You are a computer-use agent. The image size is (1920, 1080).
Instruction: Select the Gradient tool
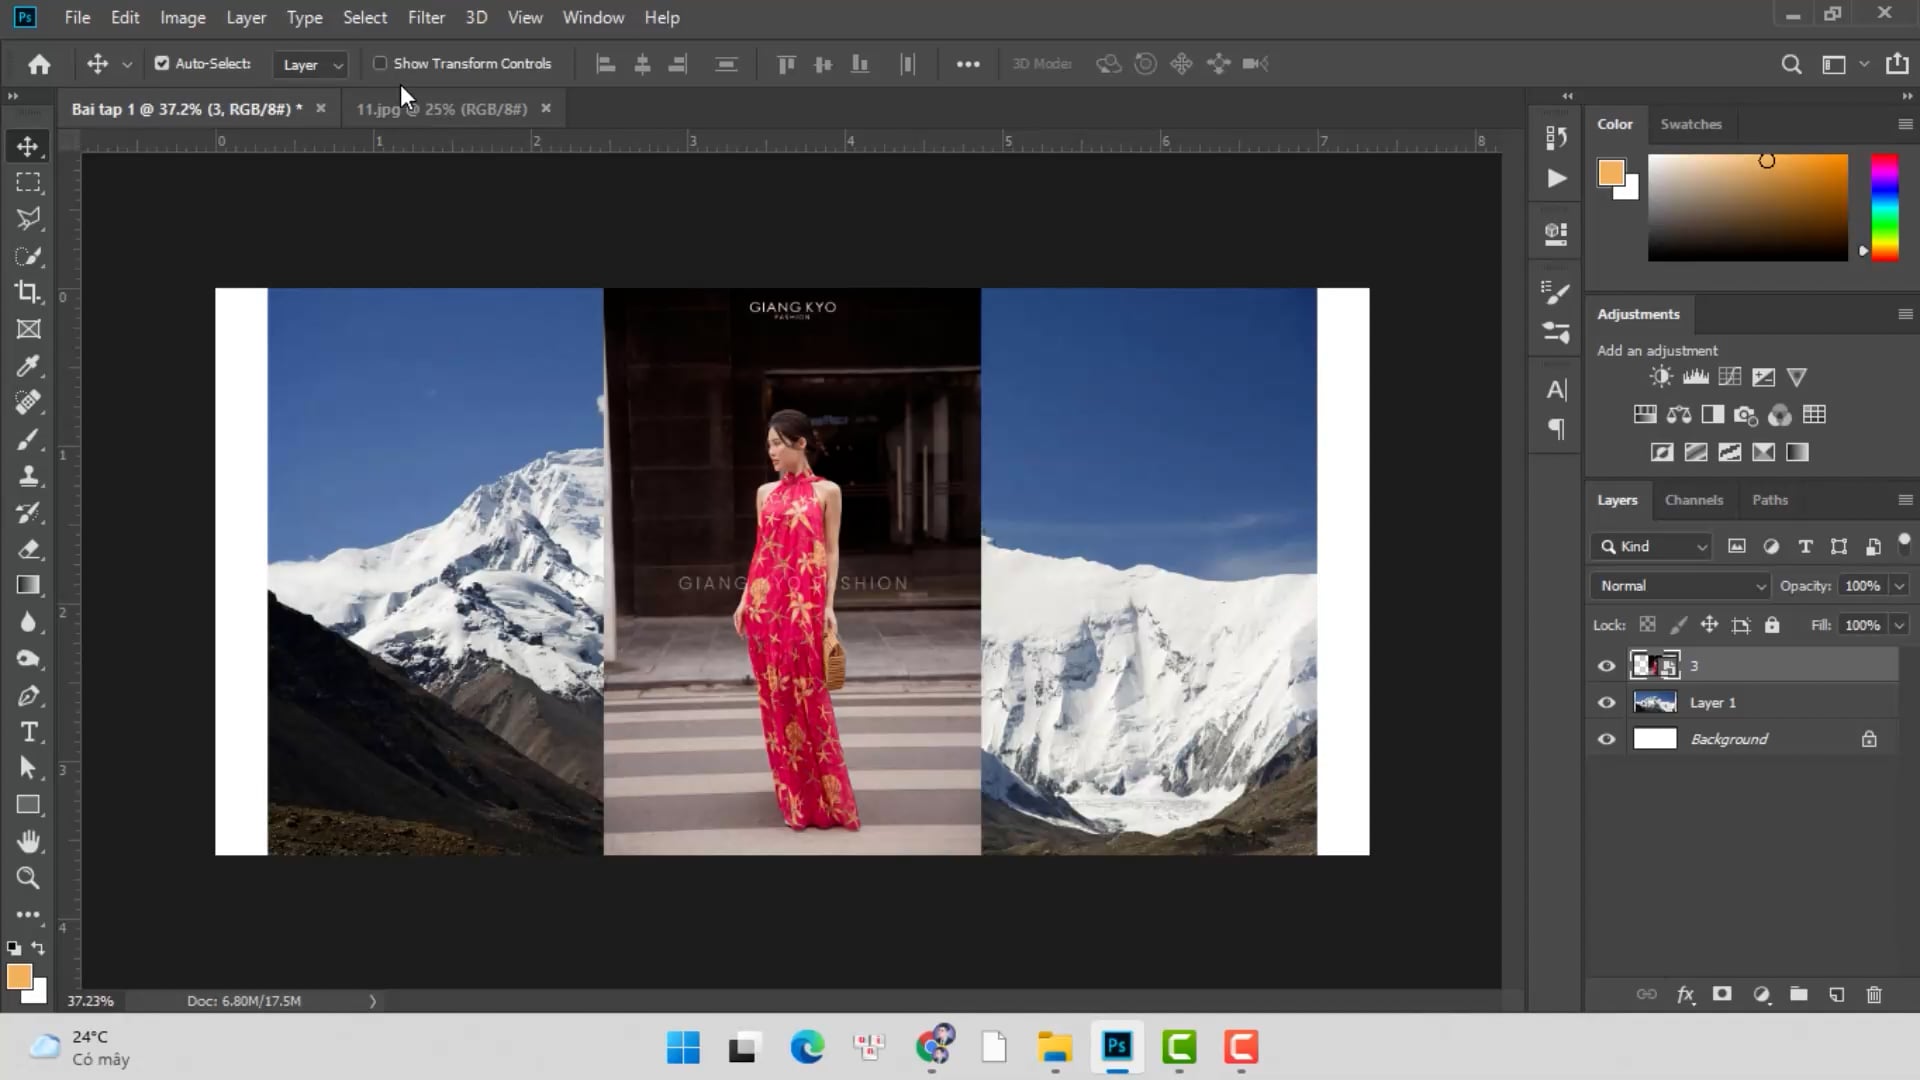point(28,586)
